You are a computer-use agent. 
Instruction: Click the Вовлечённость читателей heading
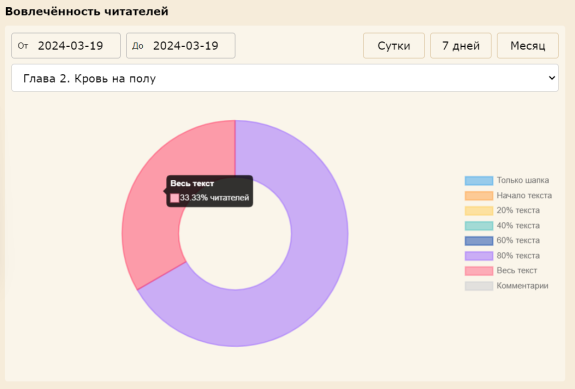point(87,11)
